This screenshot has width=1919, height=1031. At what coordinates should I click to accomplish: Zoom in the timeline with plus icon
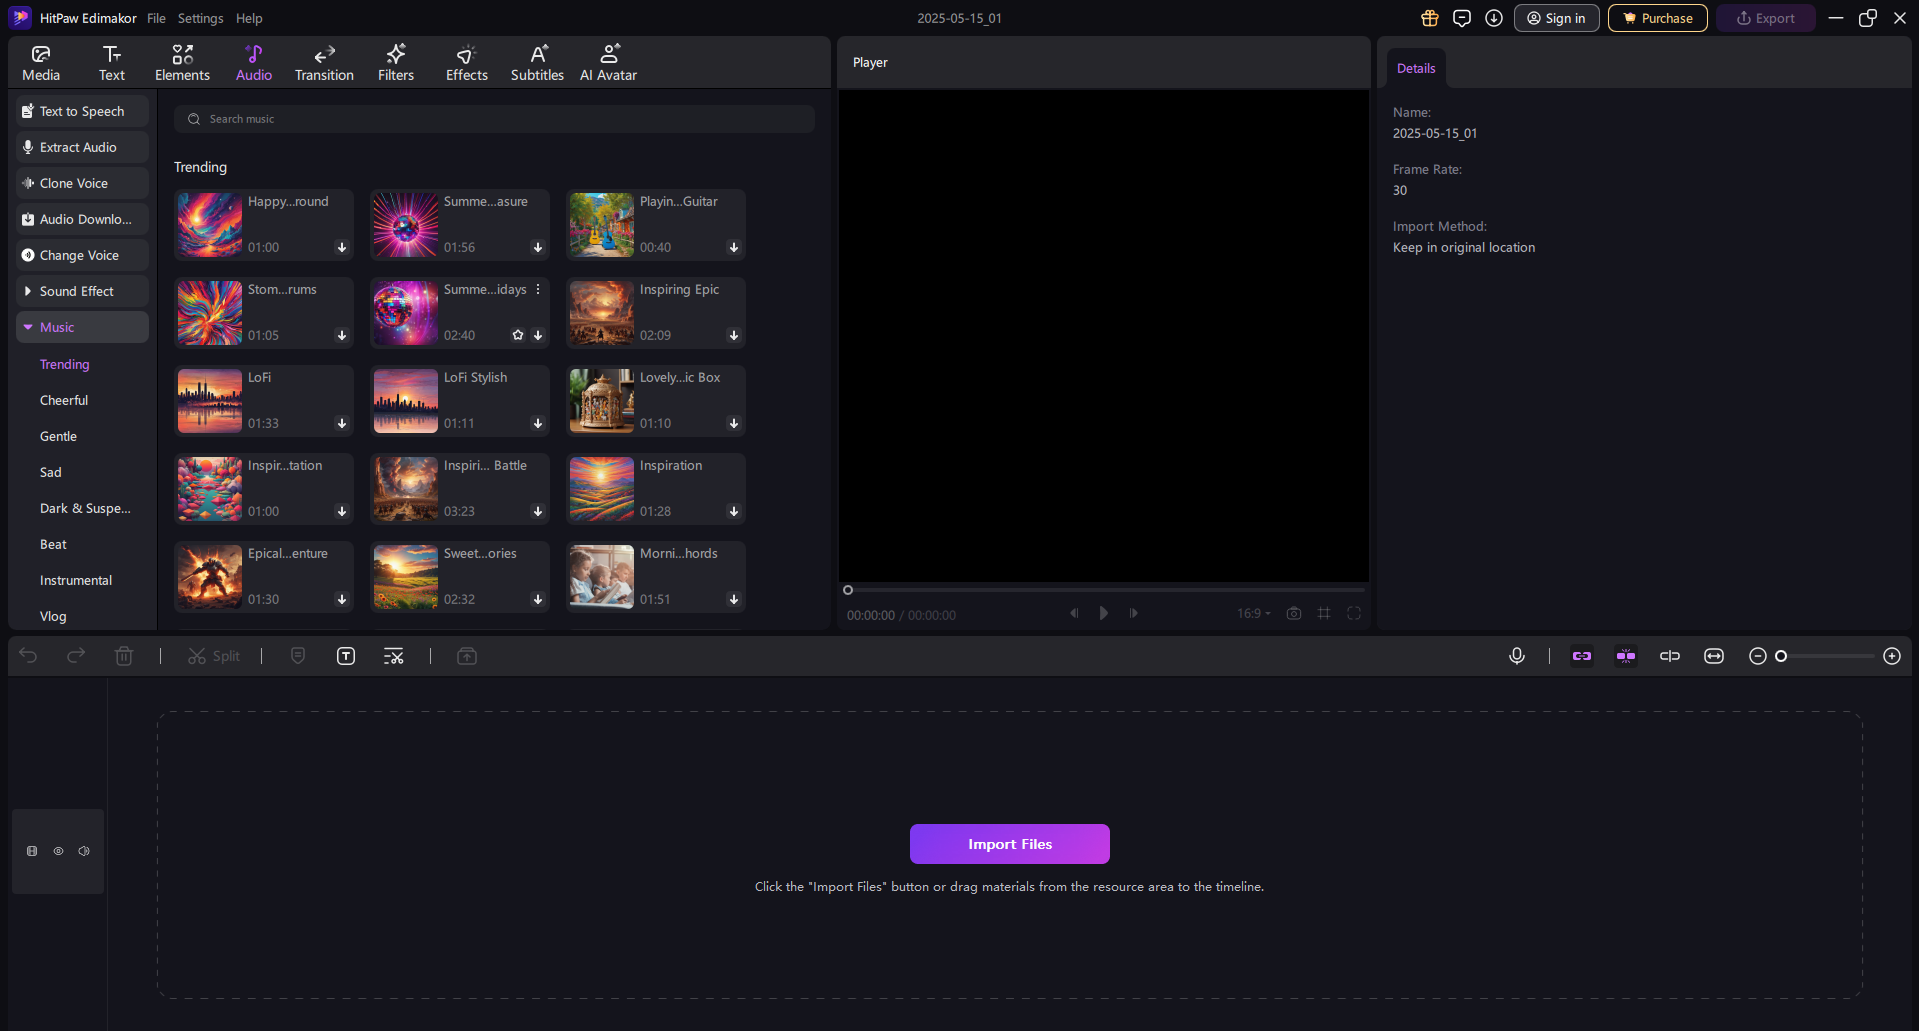1892,656
